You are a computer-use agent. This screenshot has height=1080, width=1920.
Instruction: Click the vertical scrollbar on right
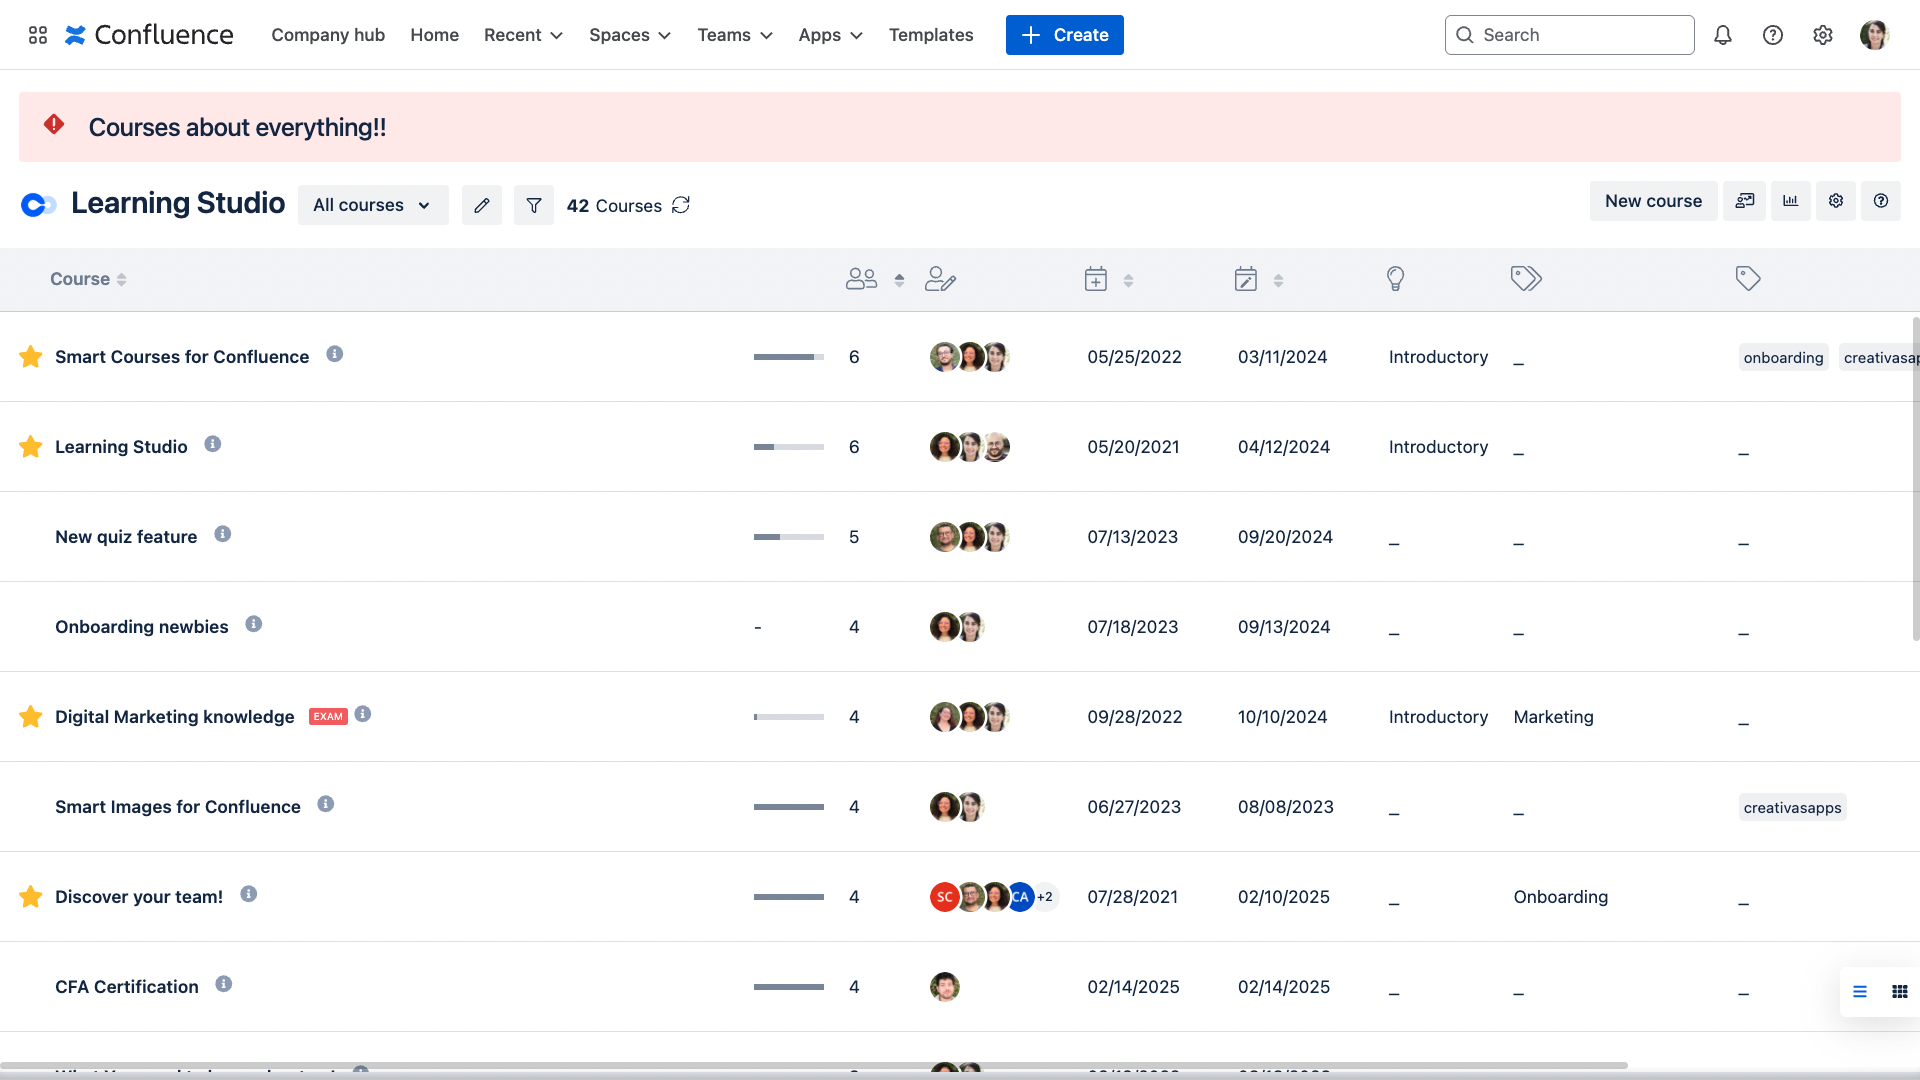coord(1916,478)
